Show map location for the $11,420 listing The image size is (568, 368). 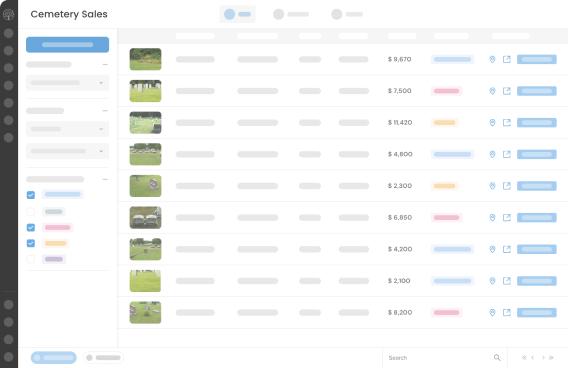click(x=492, y=122)
